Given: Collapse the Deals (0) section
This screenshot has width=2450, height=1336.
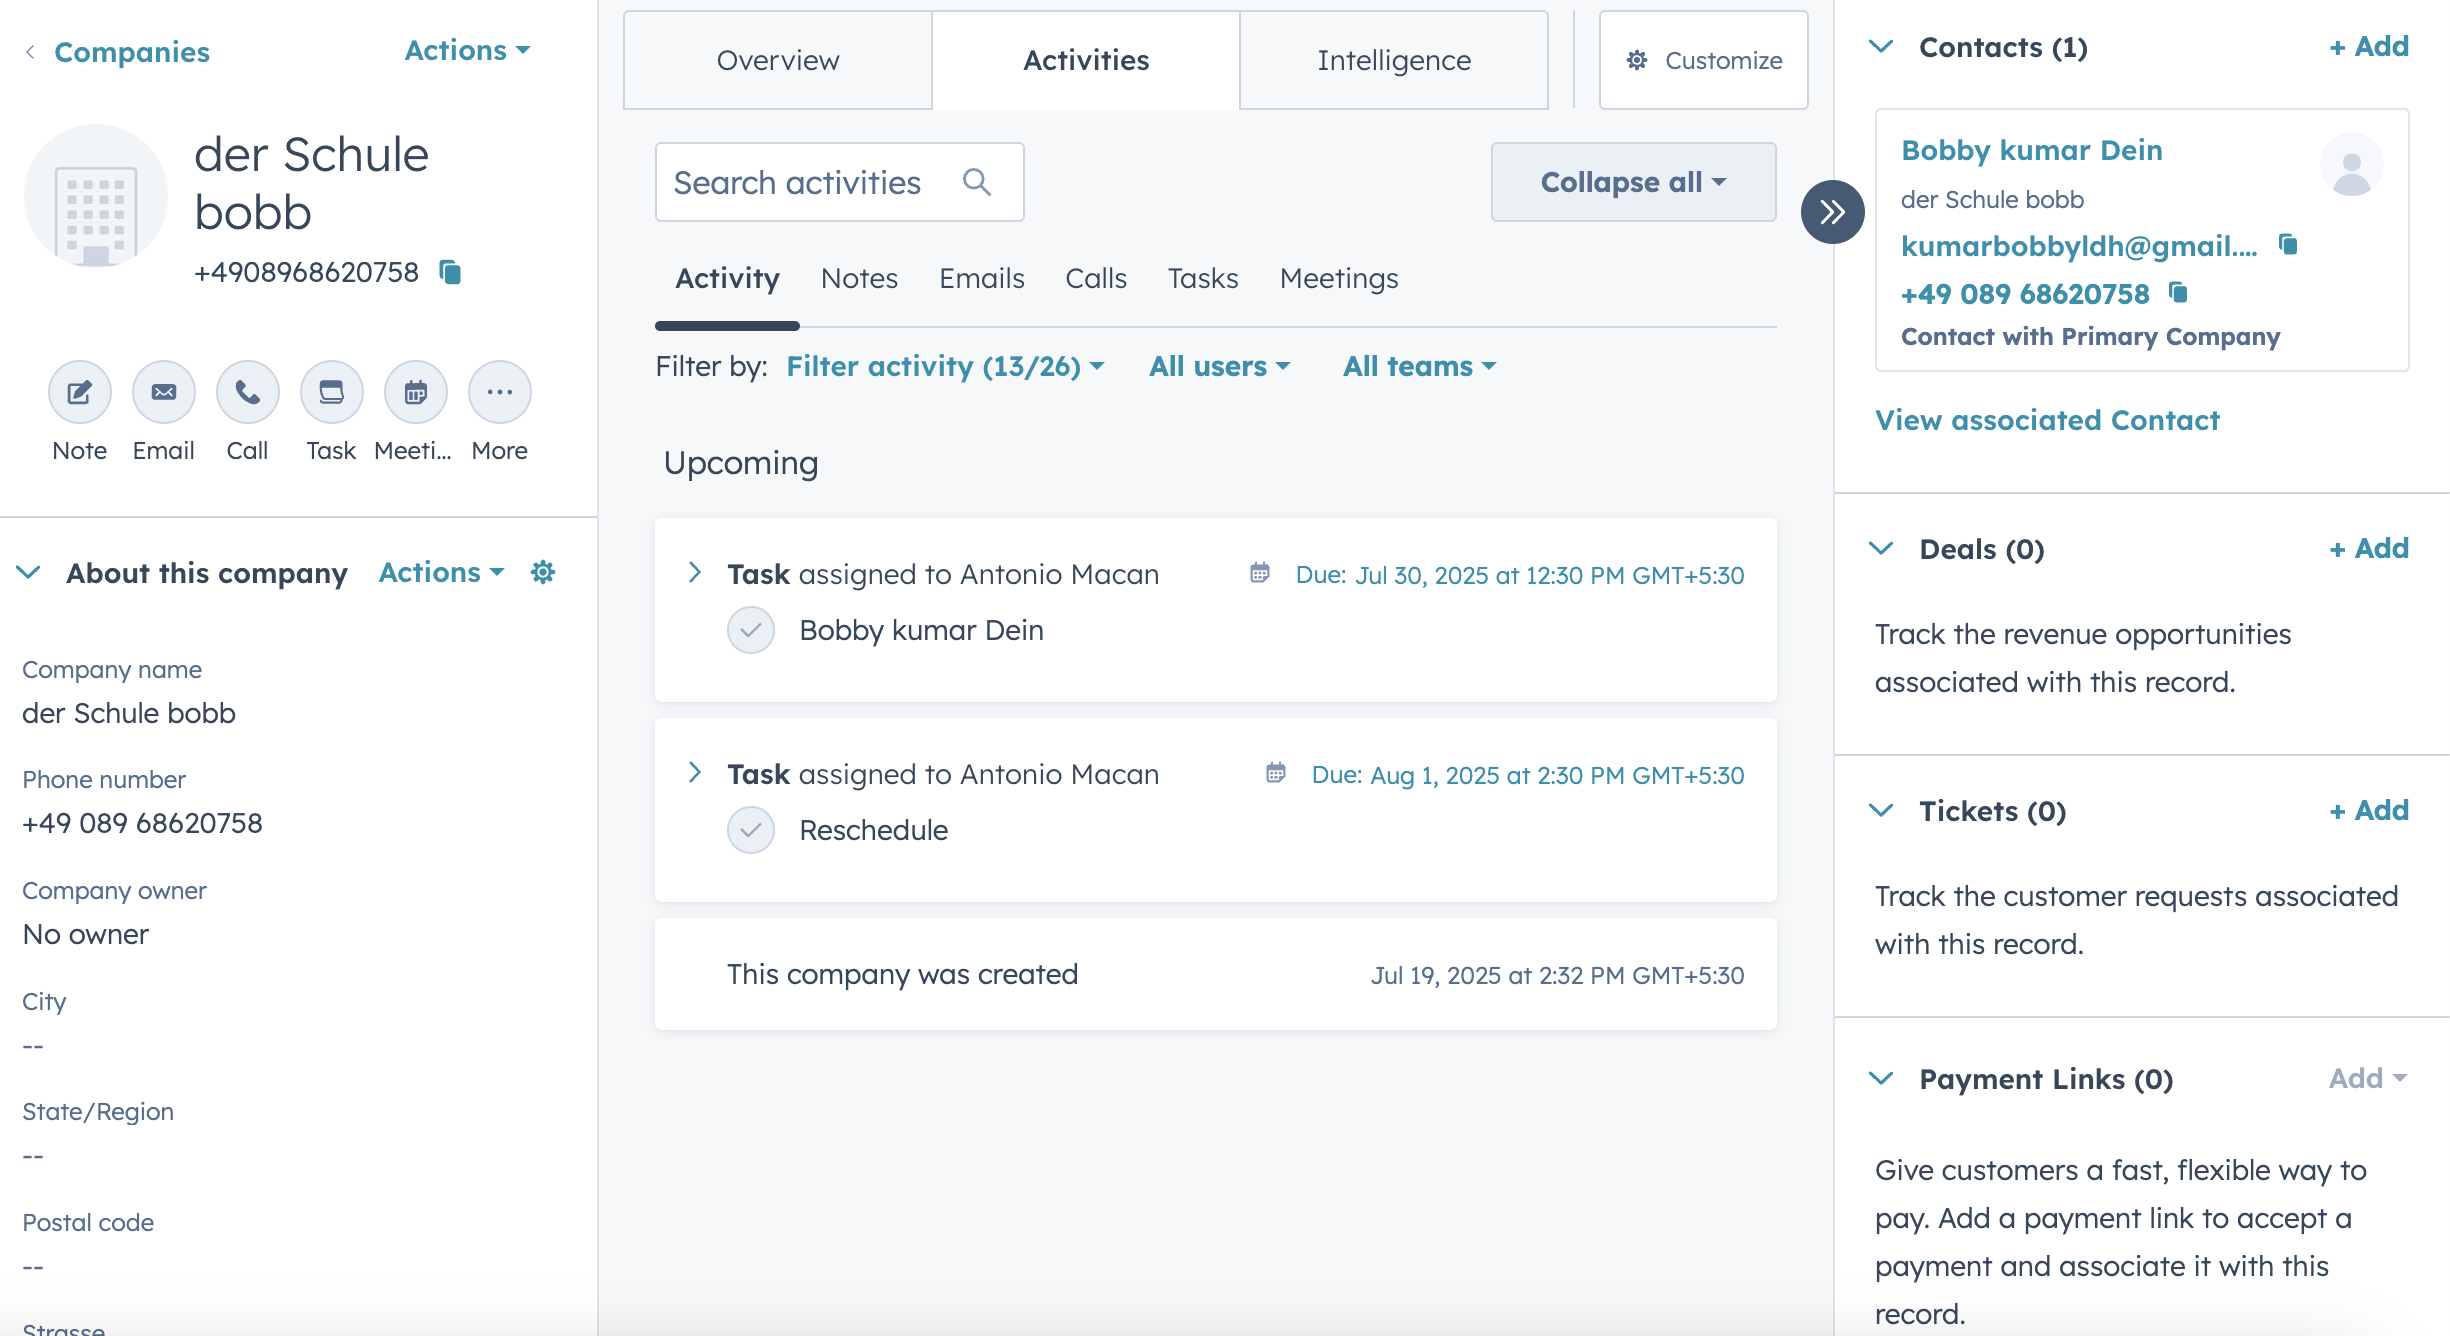Looking at the screenshot, I should pyautogui.click(x=1881, y=549).
